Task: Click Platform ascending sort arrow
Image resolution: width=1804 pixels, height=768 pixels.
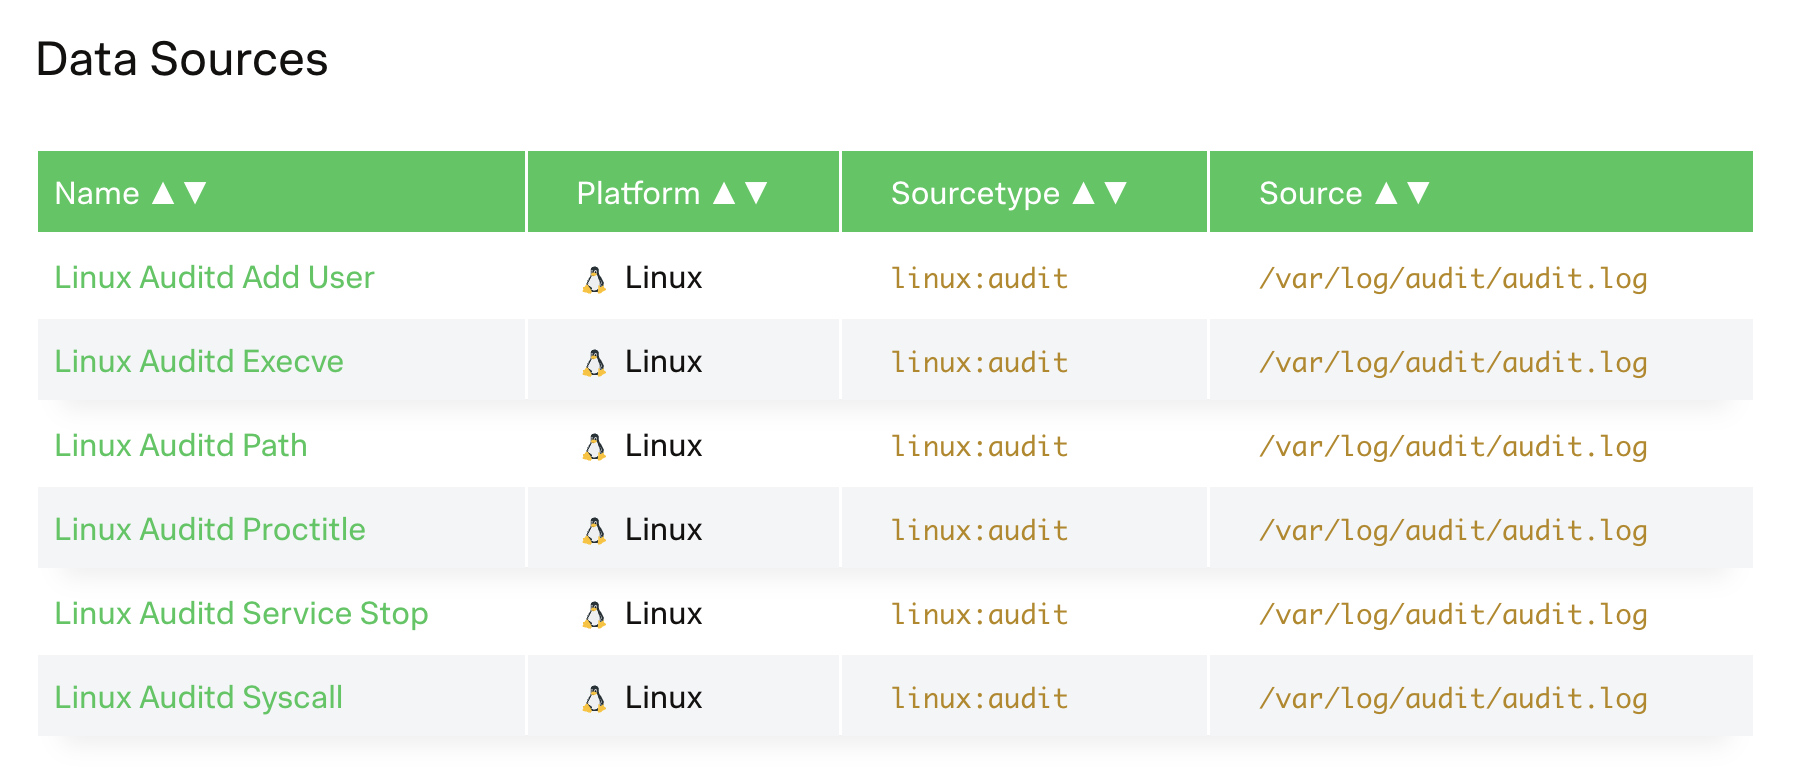Action: click(x=724, y=192)
